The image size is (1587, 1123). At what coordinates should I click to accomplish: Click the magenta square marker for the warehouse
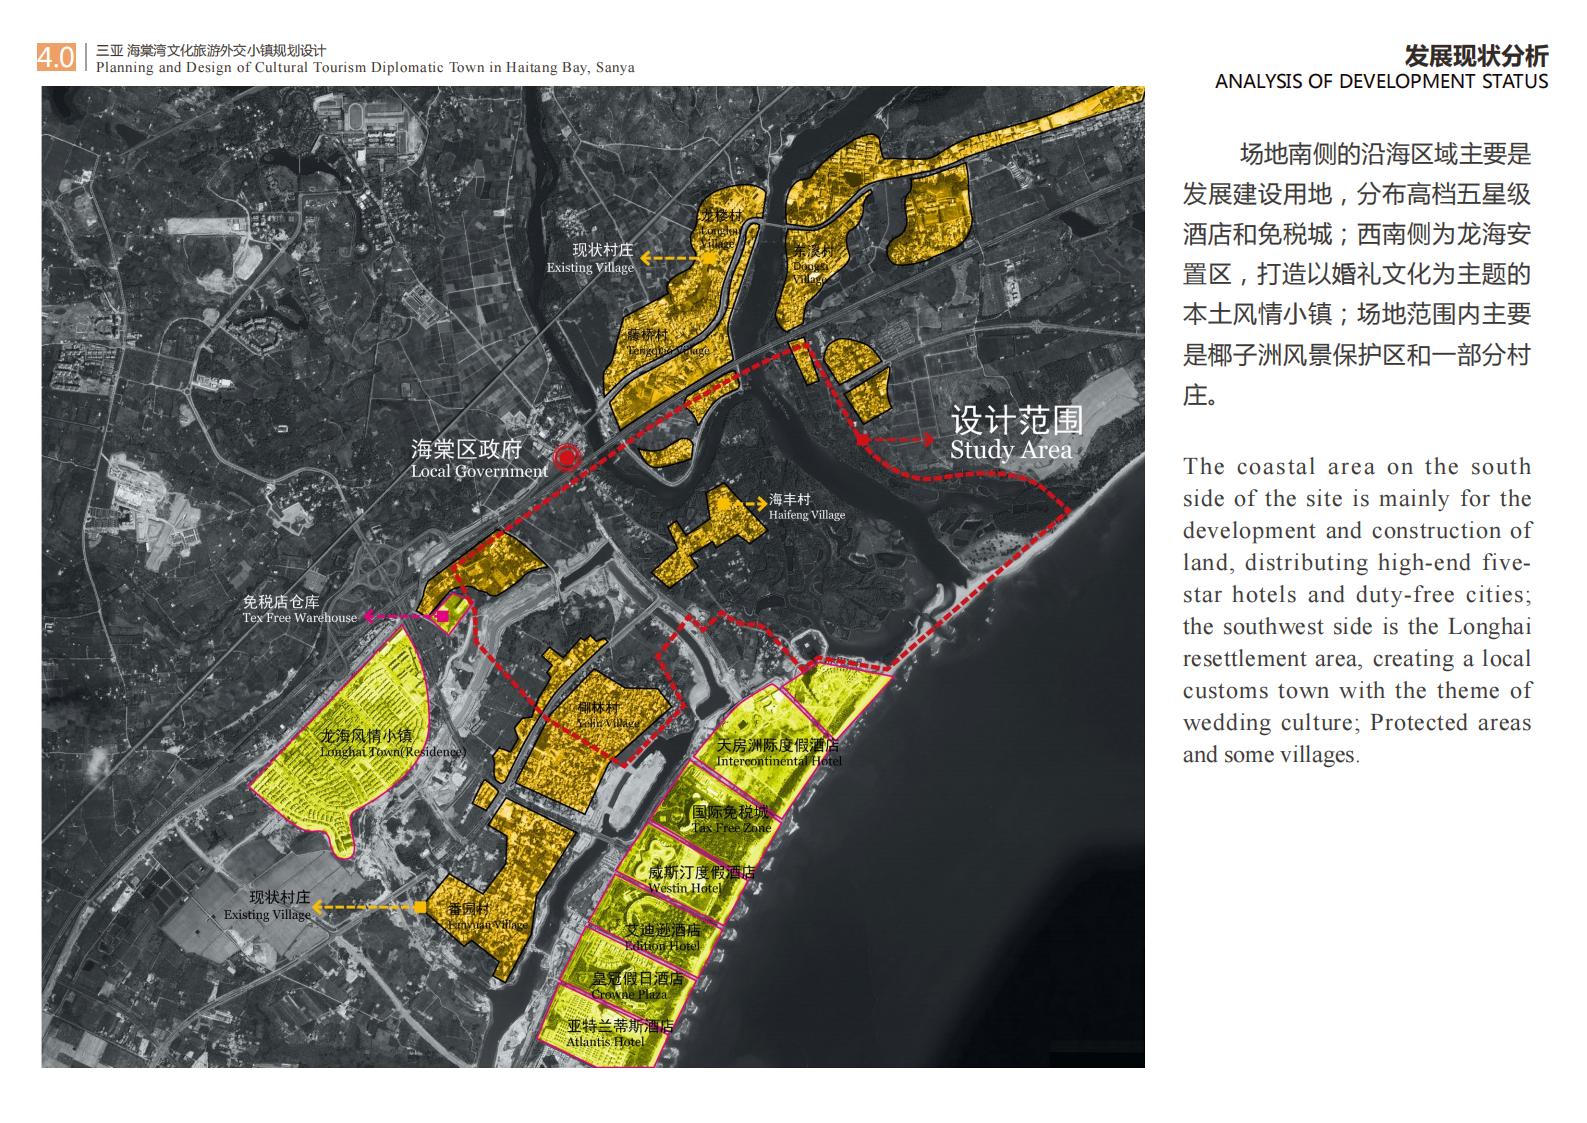click(x=442, y=618)
